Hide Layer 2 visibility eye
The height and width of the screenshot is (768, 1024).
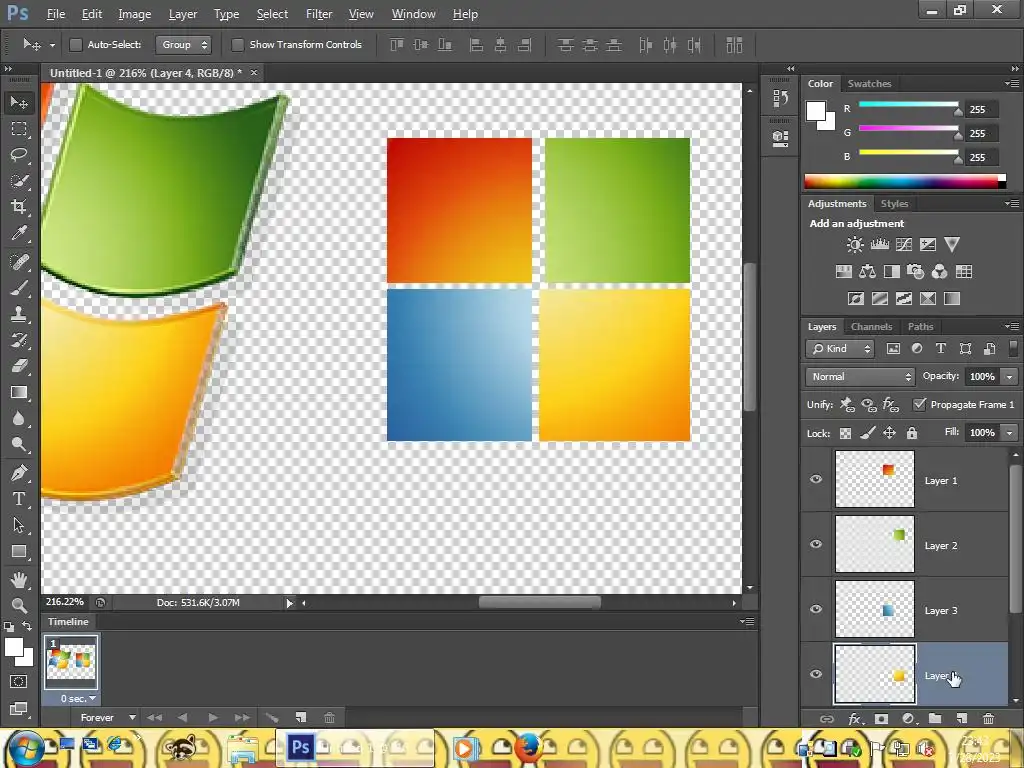(x=816, y=544)
